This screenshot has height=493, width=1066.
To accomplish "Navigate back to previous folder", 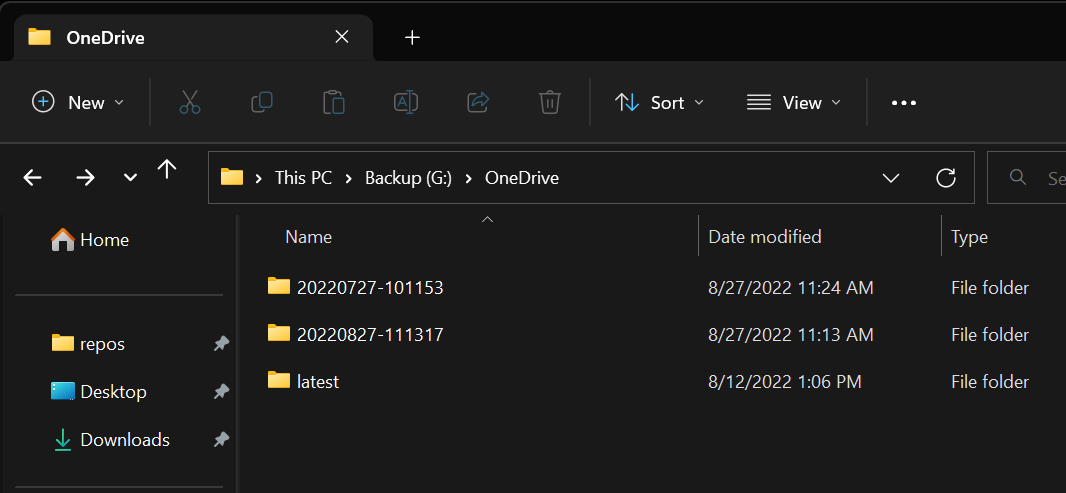I will [33, 178].
